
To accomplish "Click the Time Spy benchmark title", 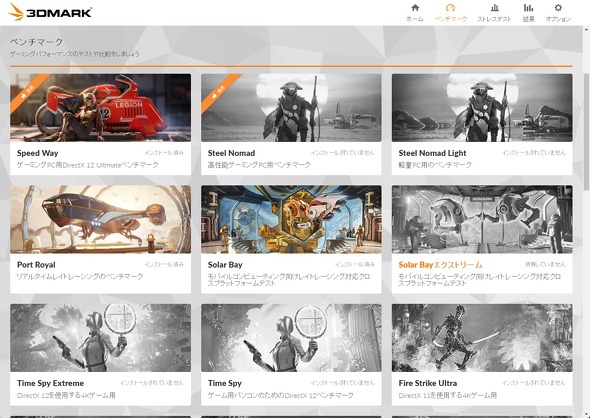I will [x=225, y=383].
